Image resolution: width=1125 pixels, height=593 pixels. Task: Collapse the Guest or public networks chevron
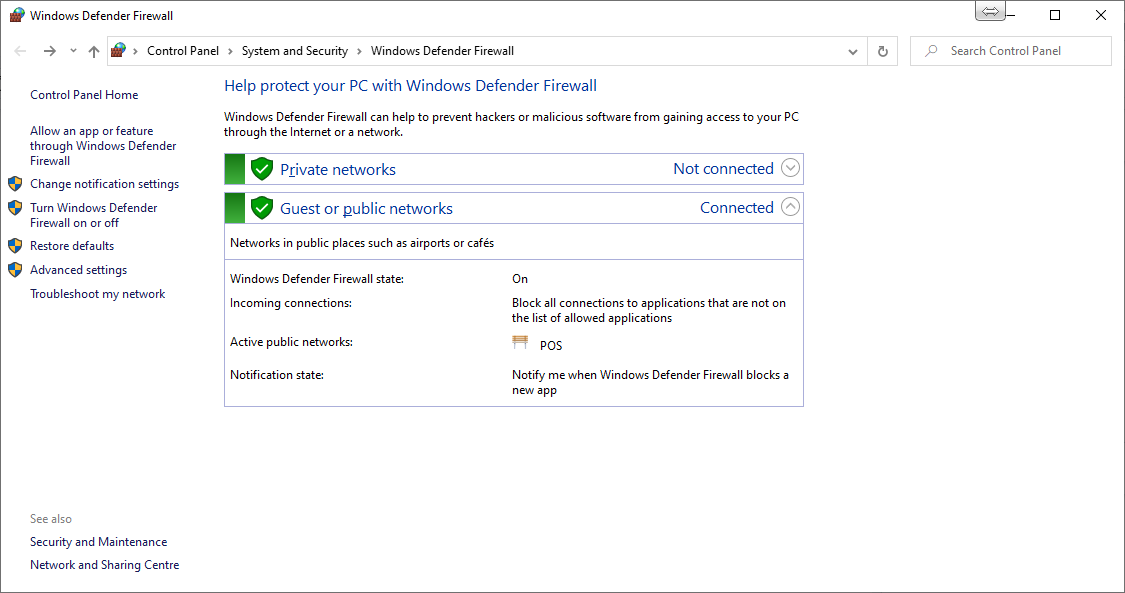[790, 207]
